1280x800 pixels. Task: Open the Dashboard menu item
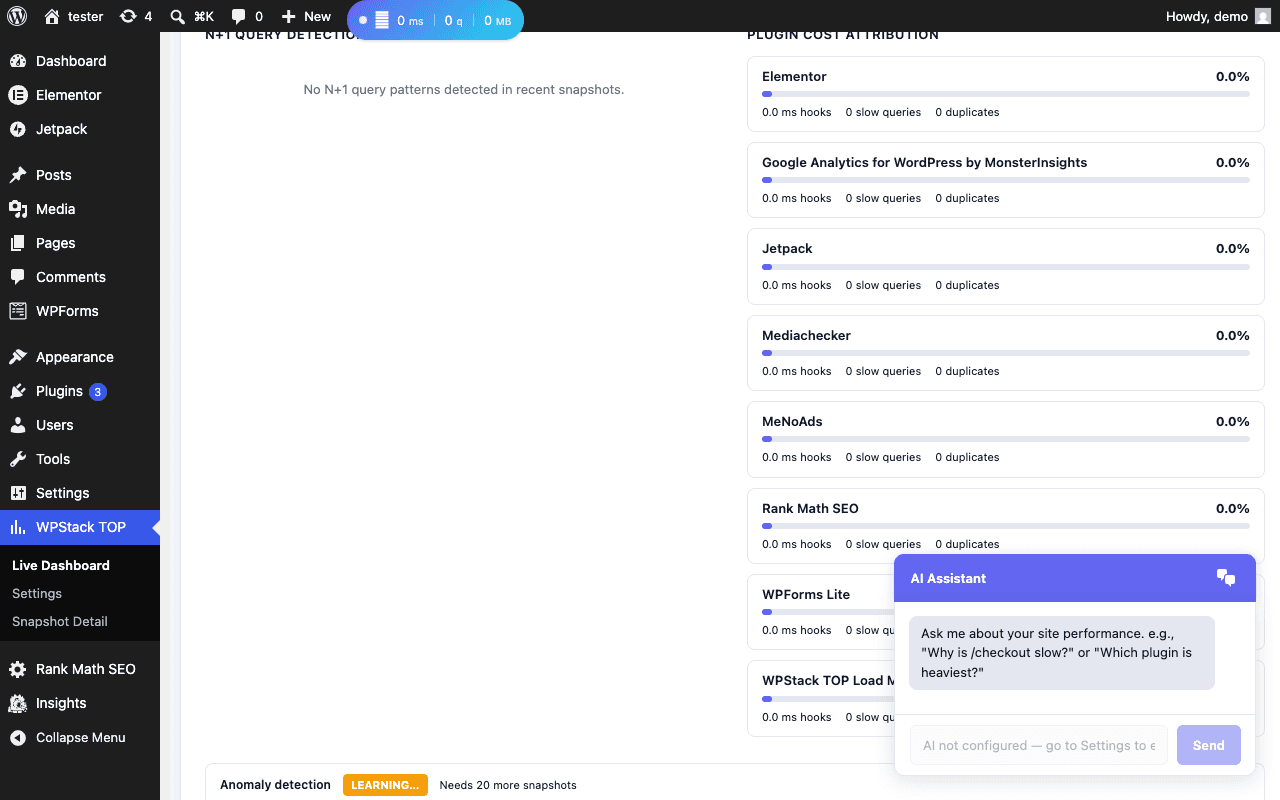pyautogui.click(x=80, y=61)
